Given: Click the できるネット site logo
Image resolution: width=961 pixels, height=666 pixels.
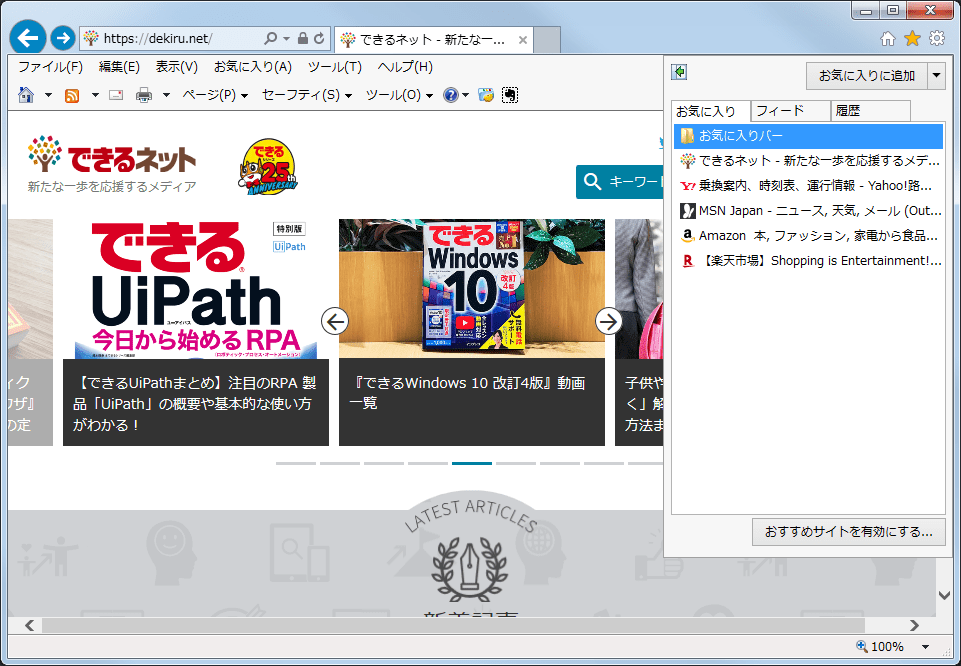Looking at the screenshot, I should point(112,163).
